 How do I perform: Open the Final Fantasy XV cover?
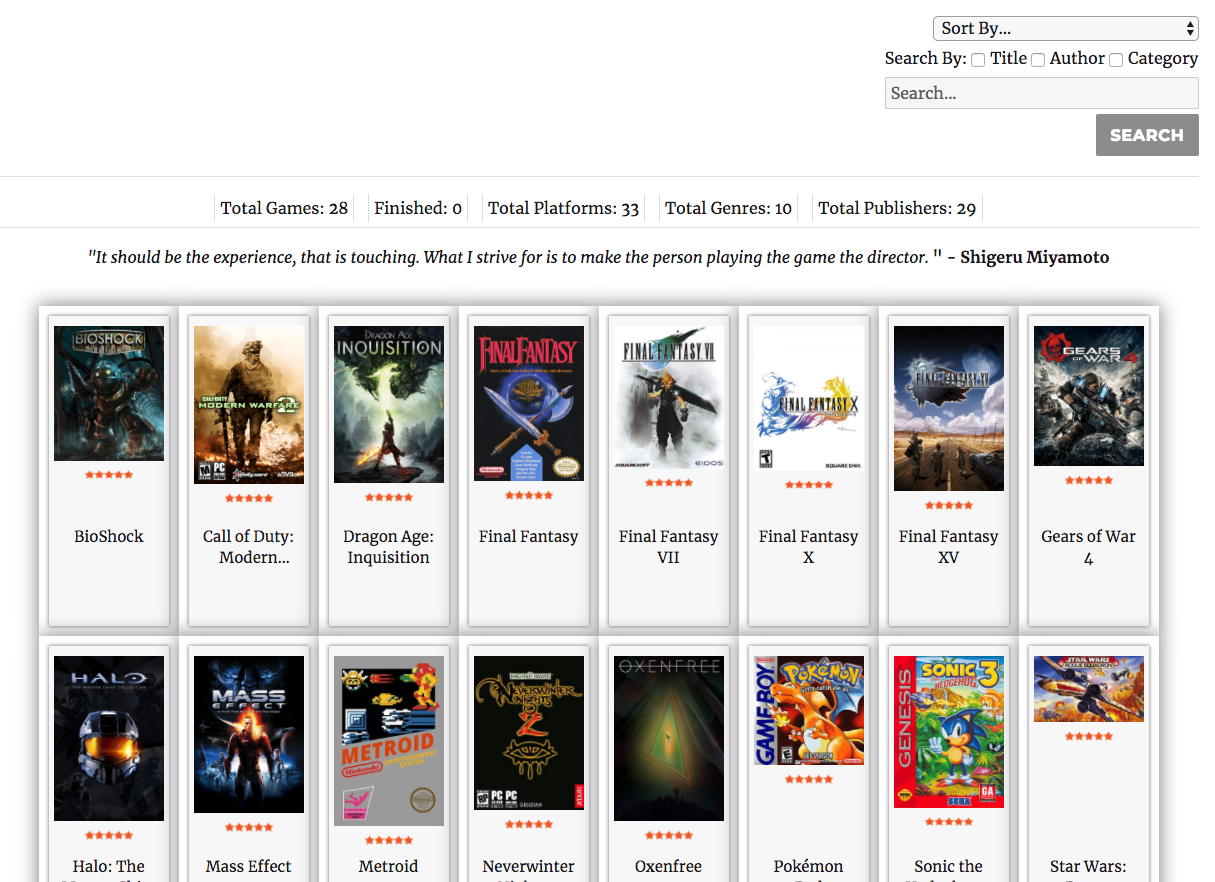(949, 408)
